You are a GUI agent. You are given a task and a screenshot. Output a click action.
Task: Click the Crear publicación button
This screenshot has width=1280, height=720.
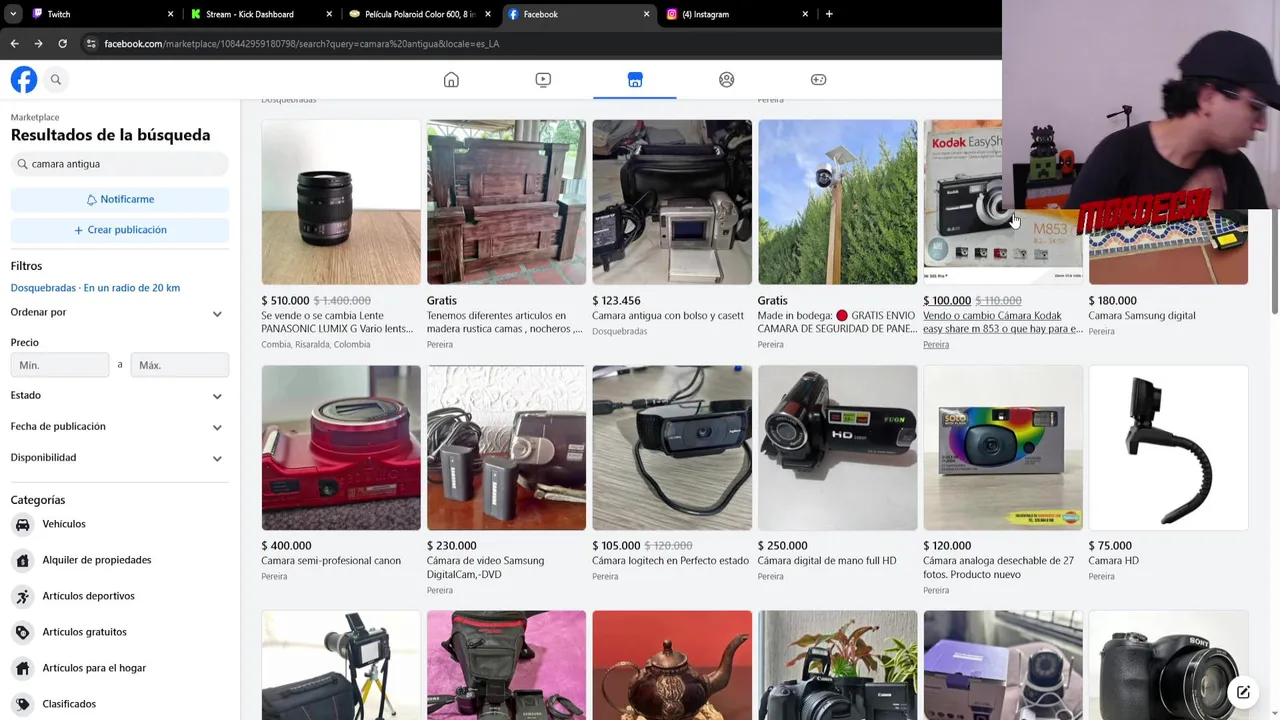[120, 230]
